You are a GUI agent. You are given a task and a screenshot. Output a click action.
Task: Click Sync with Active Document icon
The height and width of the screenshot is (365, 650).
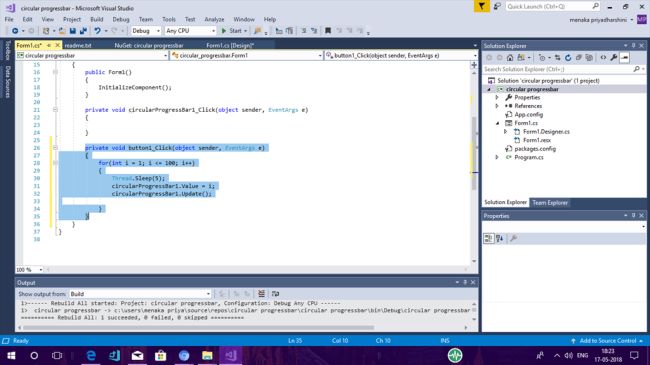pos(557,58)
